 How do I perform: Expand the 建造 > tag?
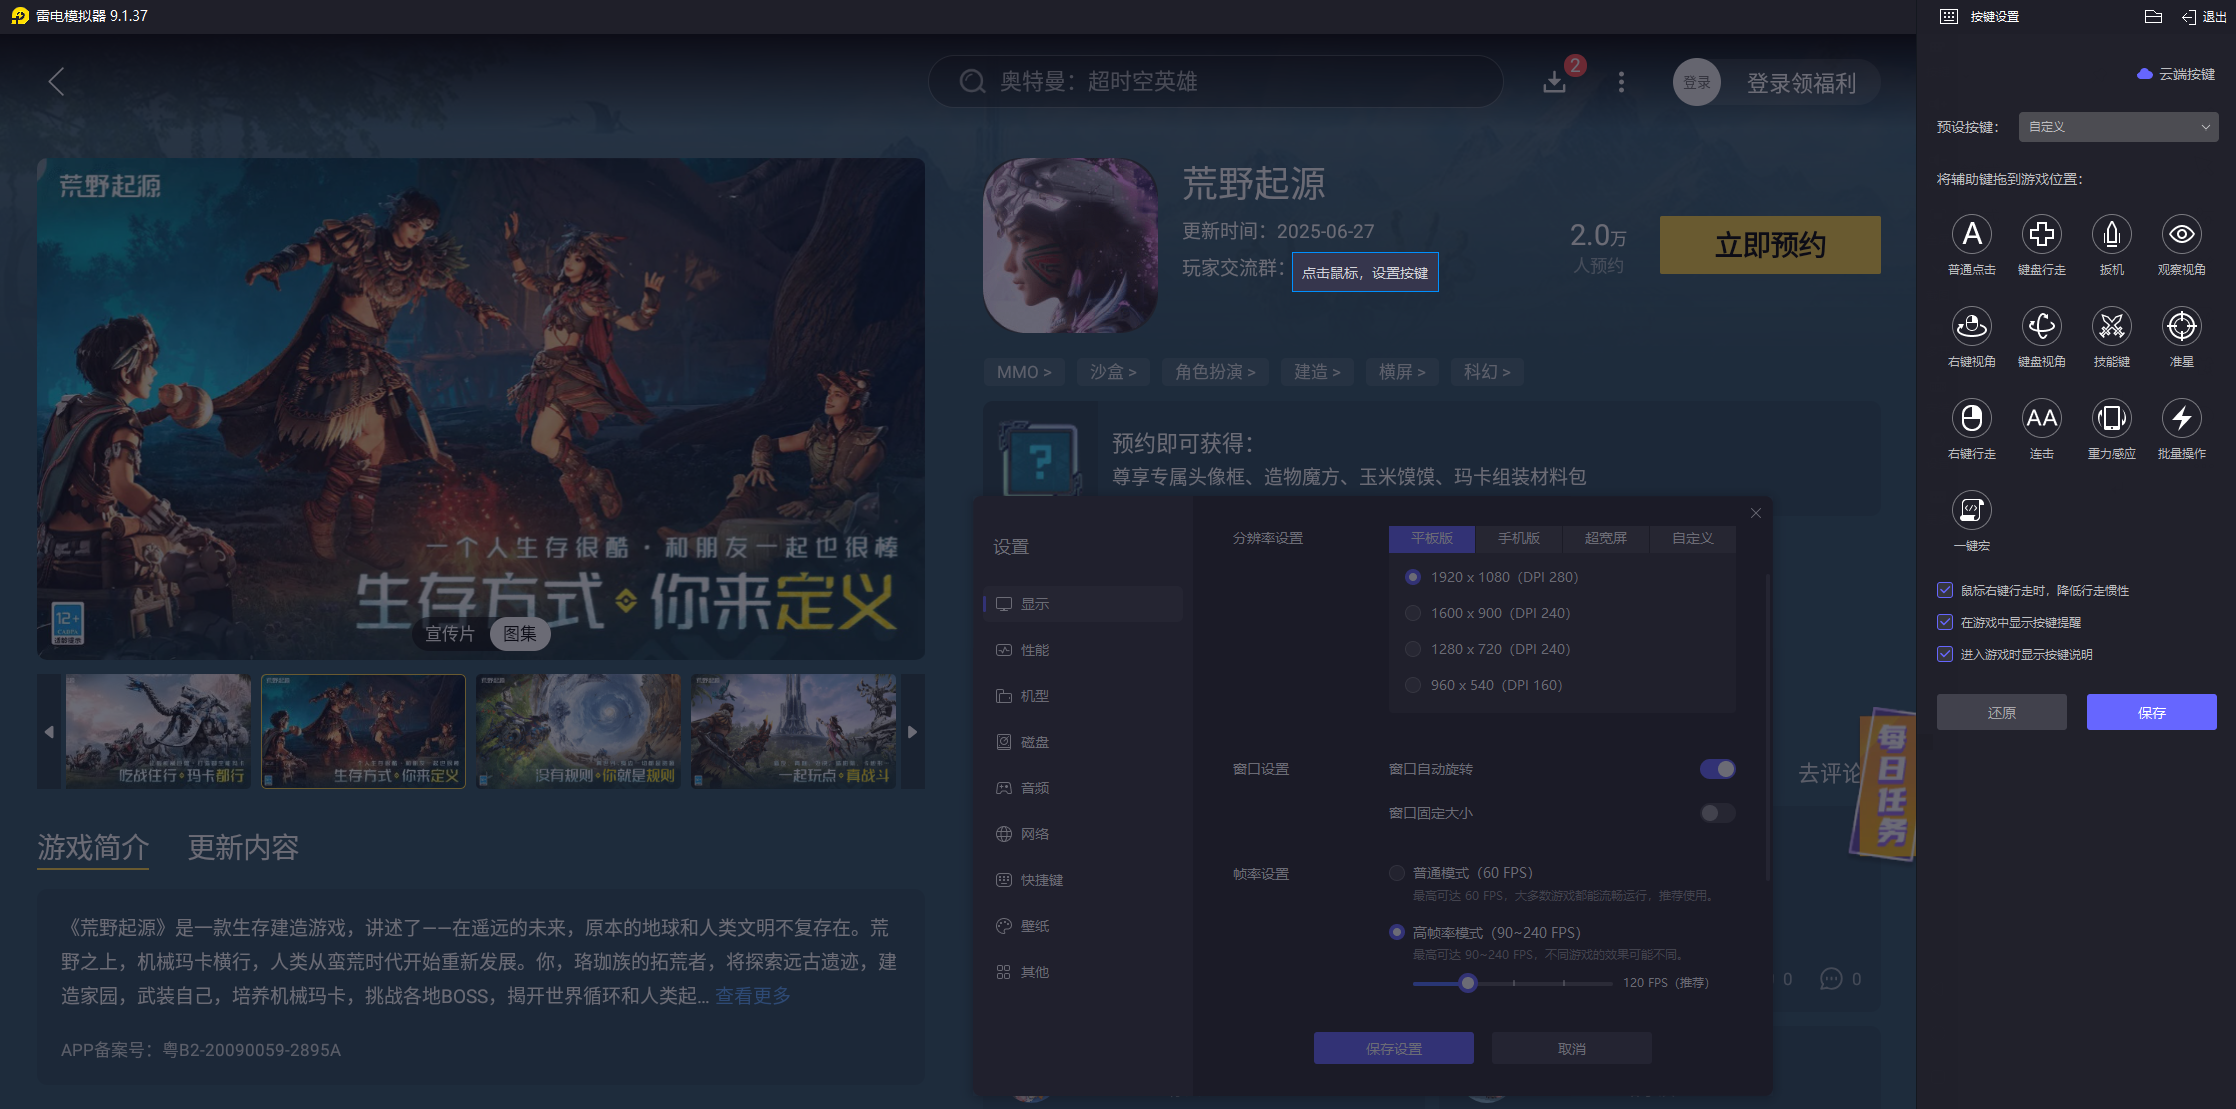click(1317, 372)
